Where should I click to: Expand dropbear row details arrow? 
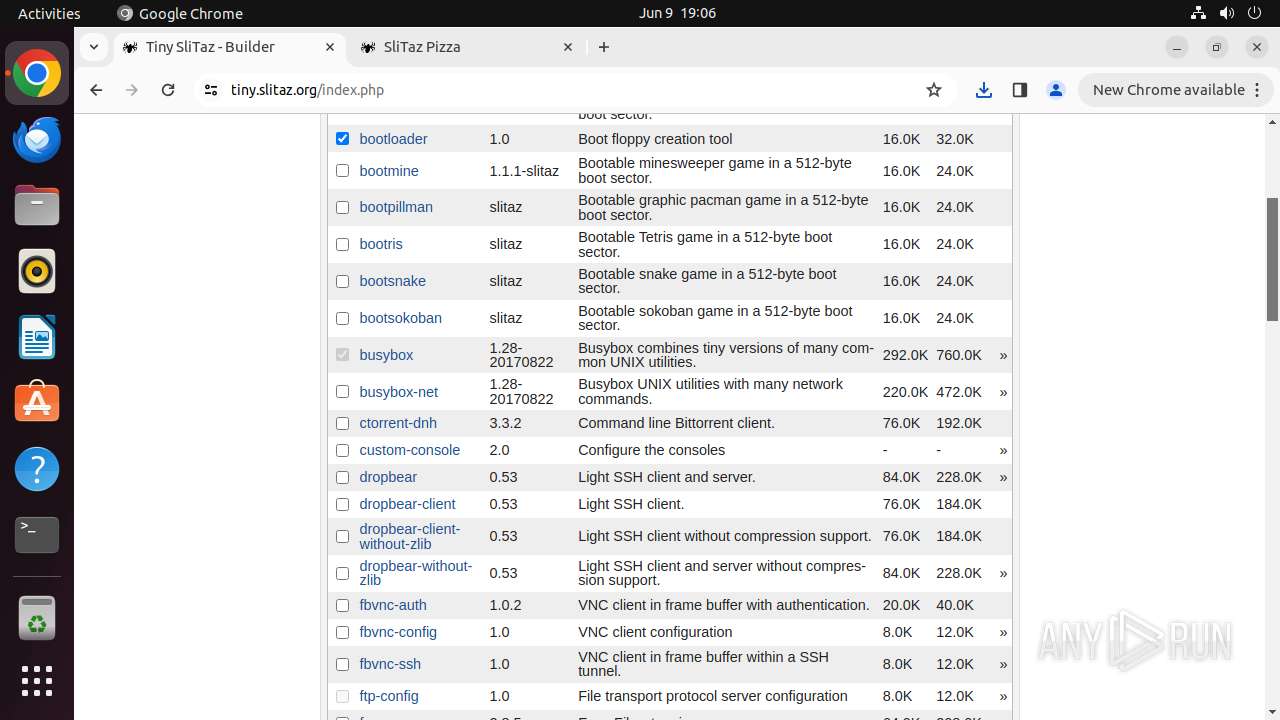coord(1003,477)
